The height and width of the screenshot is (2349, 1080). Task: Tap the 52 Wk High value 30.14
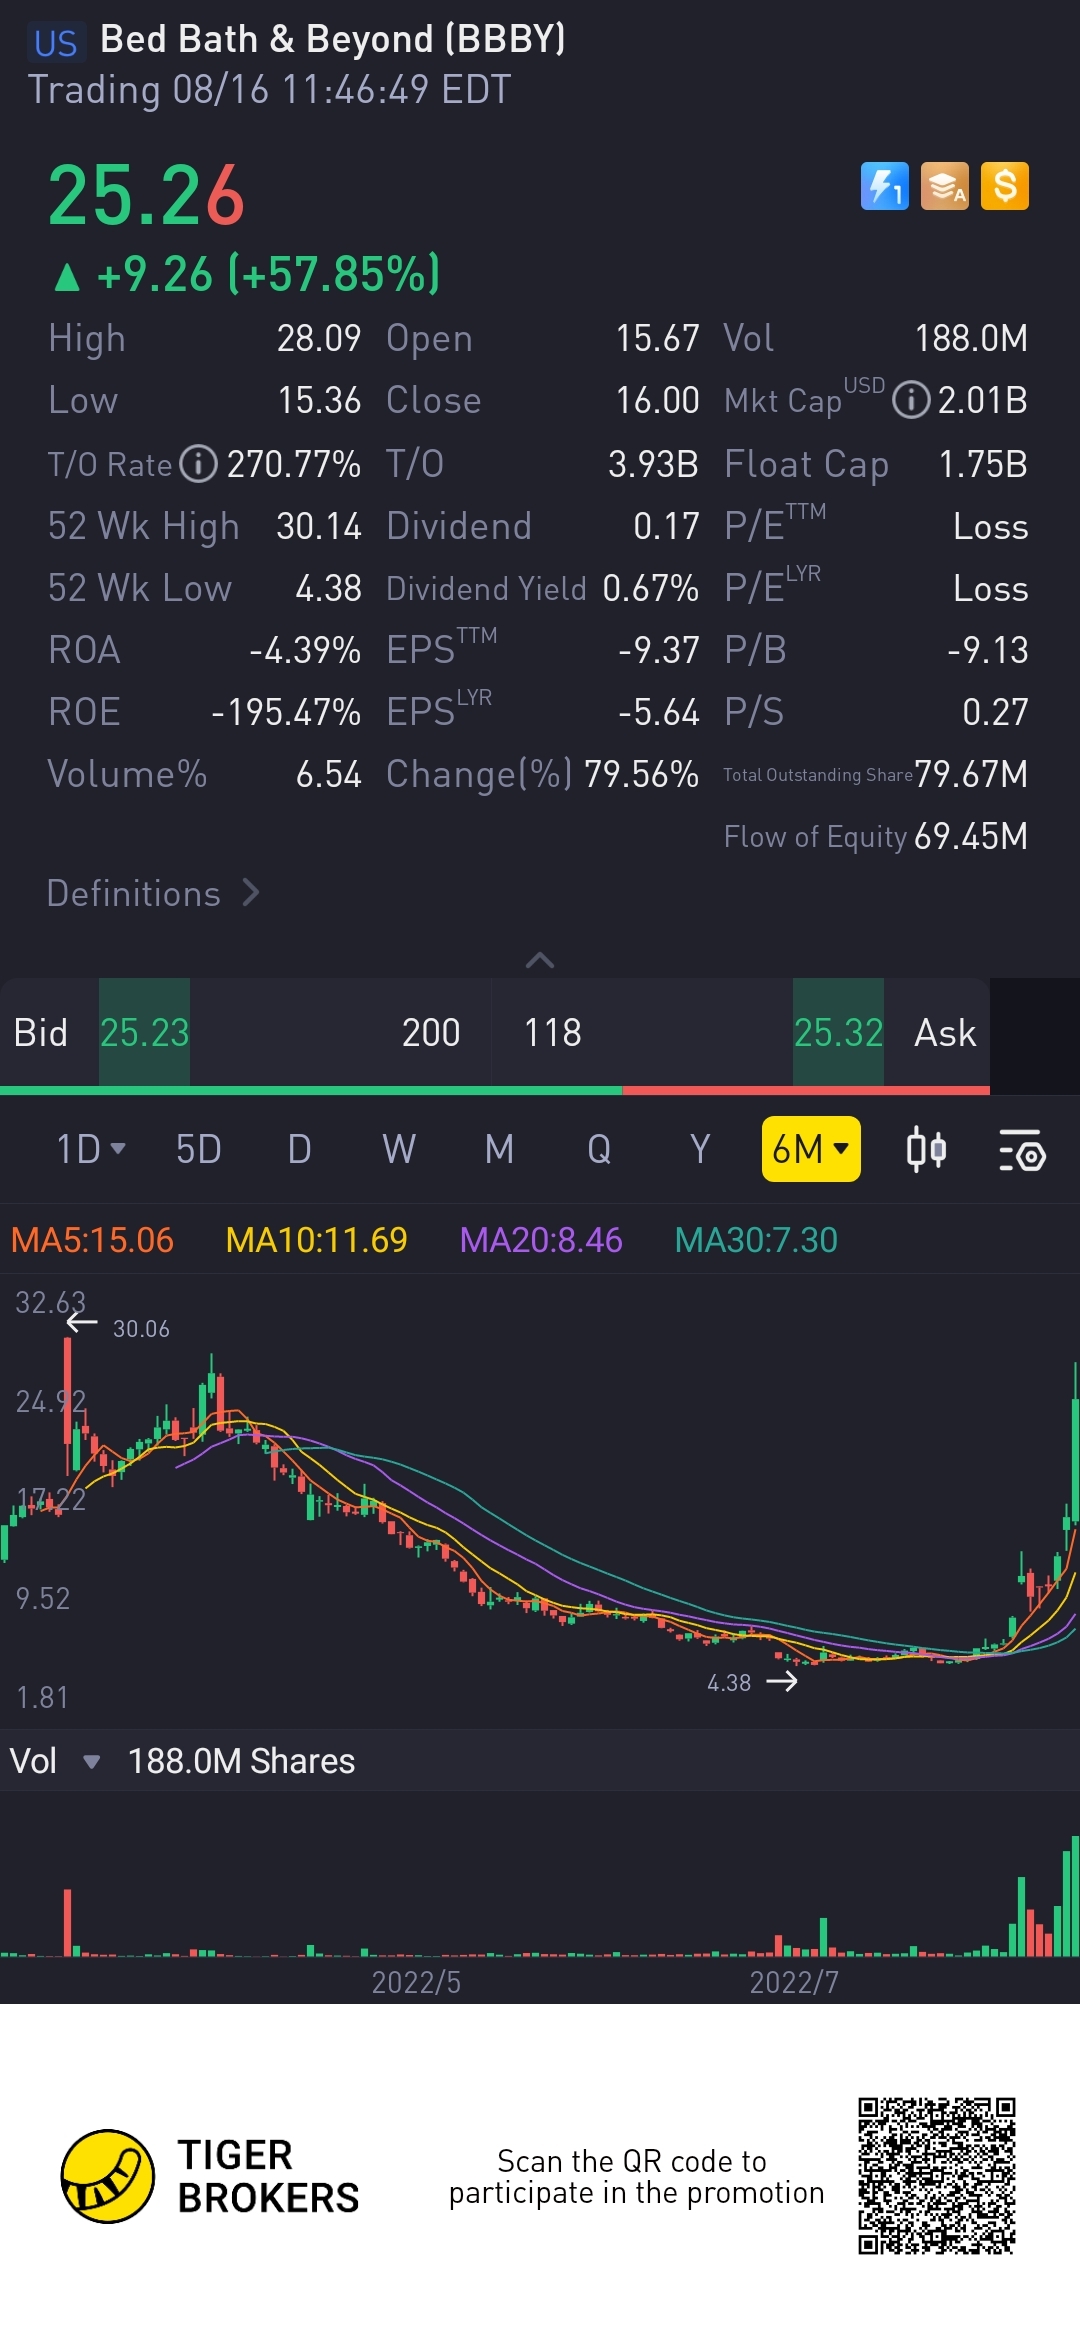click(x=318, y=526)
